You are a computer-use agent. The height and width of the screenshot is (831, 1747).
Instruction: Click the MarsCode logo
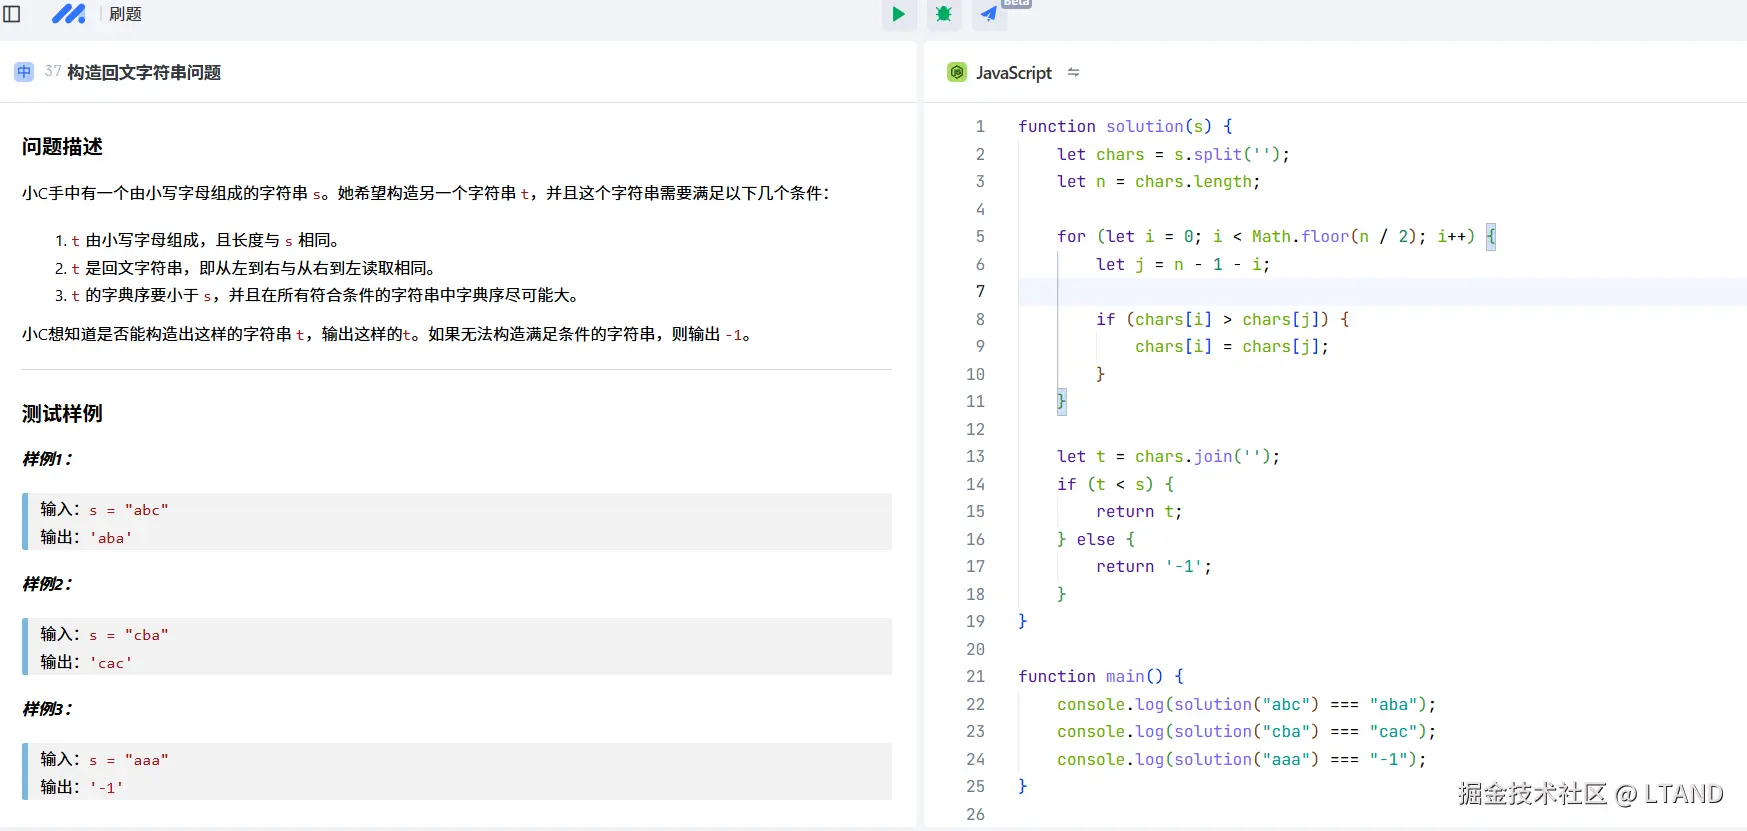click(x=69, y=14)
